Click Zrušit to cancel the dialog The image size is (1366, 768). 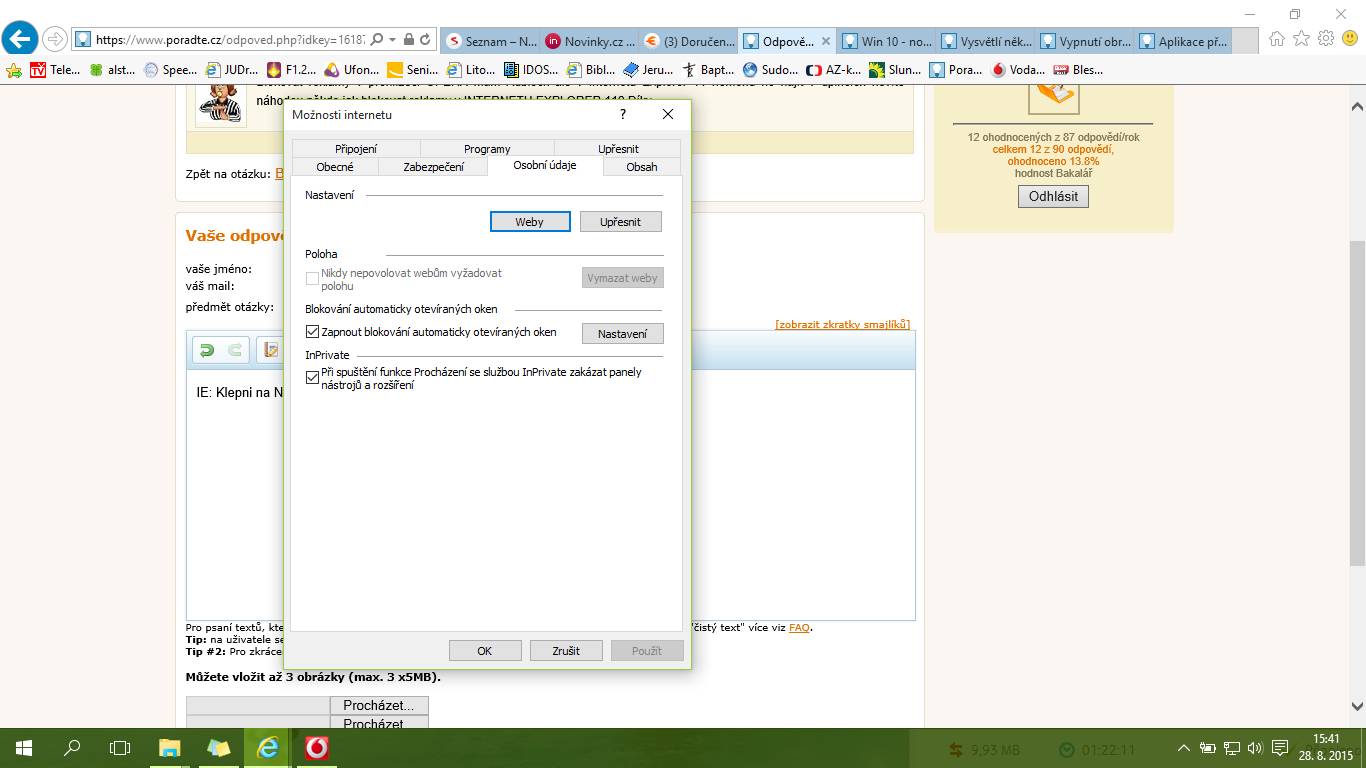[x=566, y=651]
